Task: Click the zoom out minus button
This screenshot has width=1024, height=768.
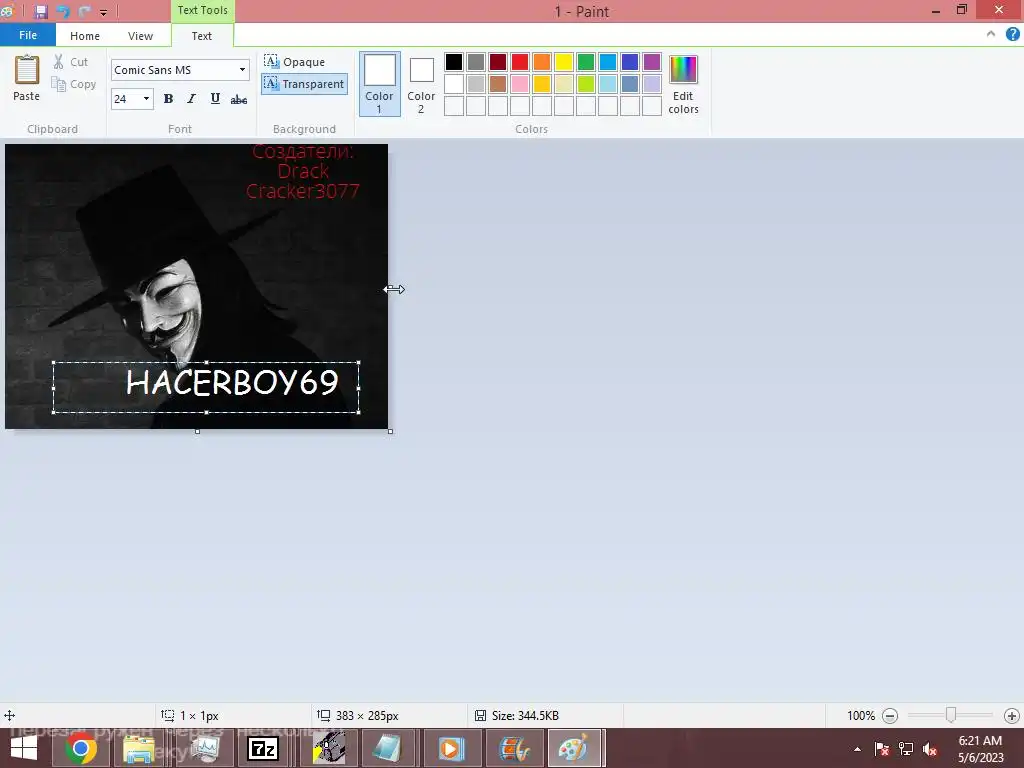Action: point(889,716)
